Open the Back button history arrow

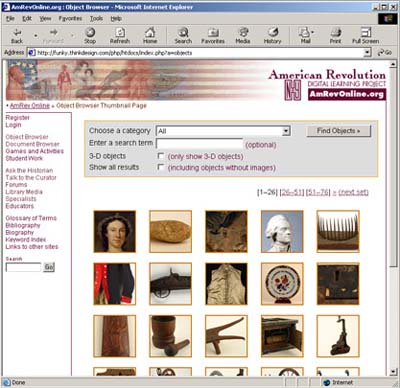pos(36,35)
